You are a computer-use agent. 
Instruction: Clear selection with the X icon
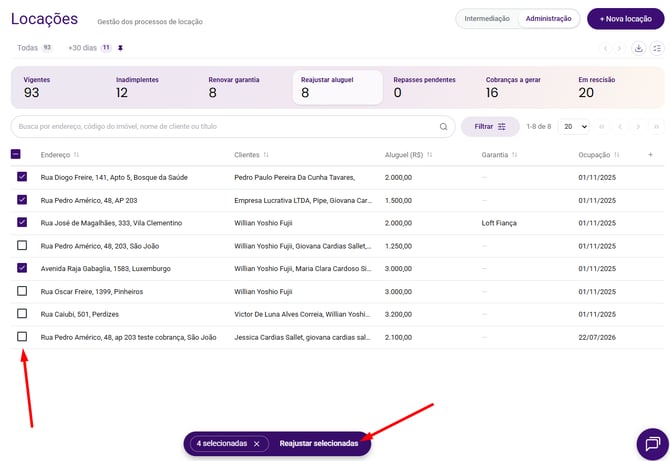[x=256, y=444]
